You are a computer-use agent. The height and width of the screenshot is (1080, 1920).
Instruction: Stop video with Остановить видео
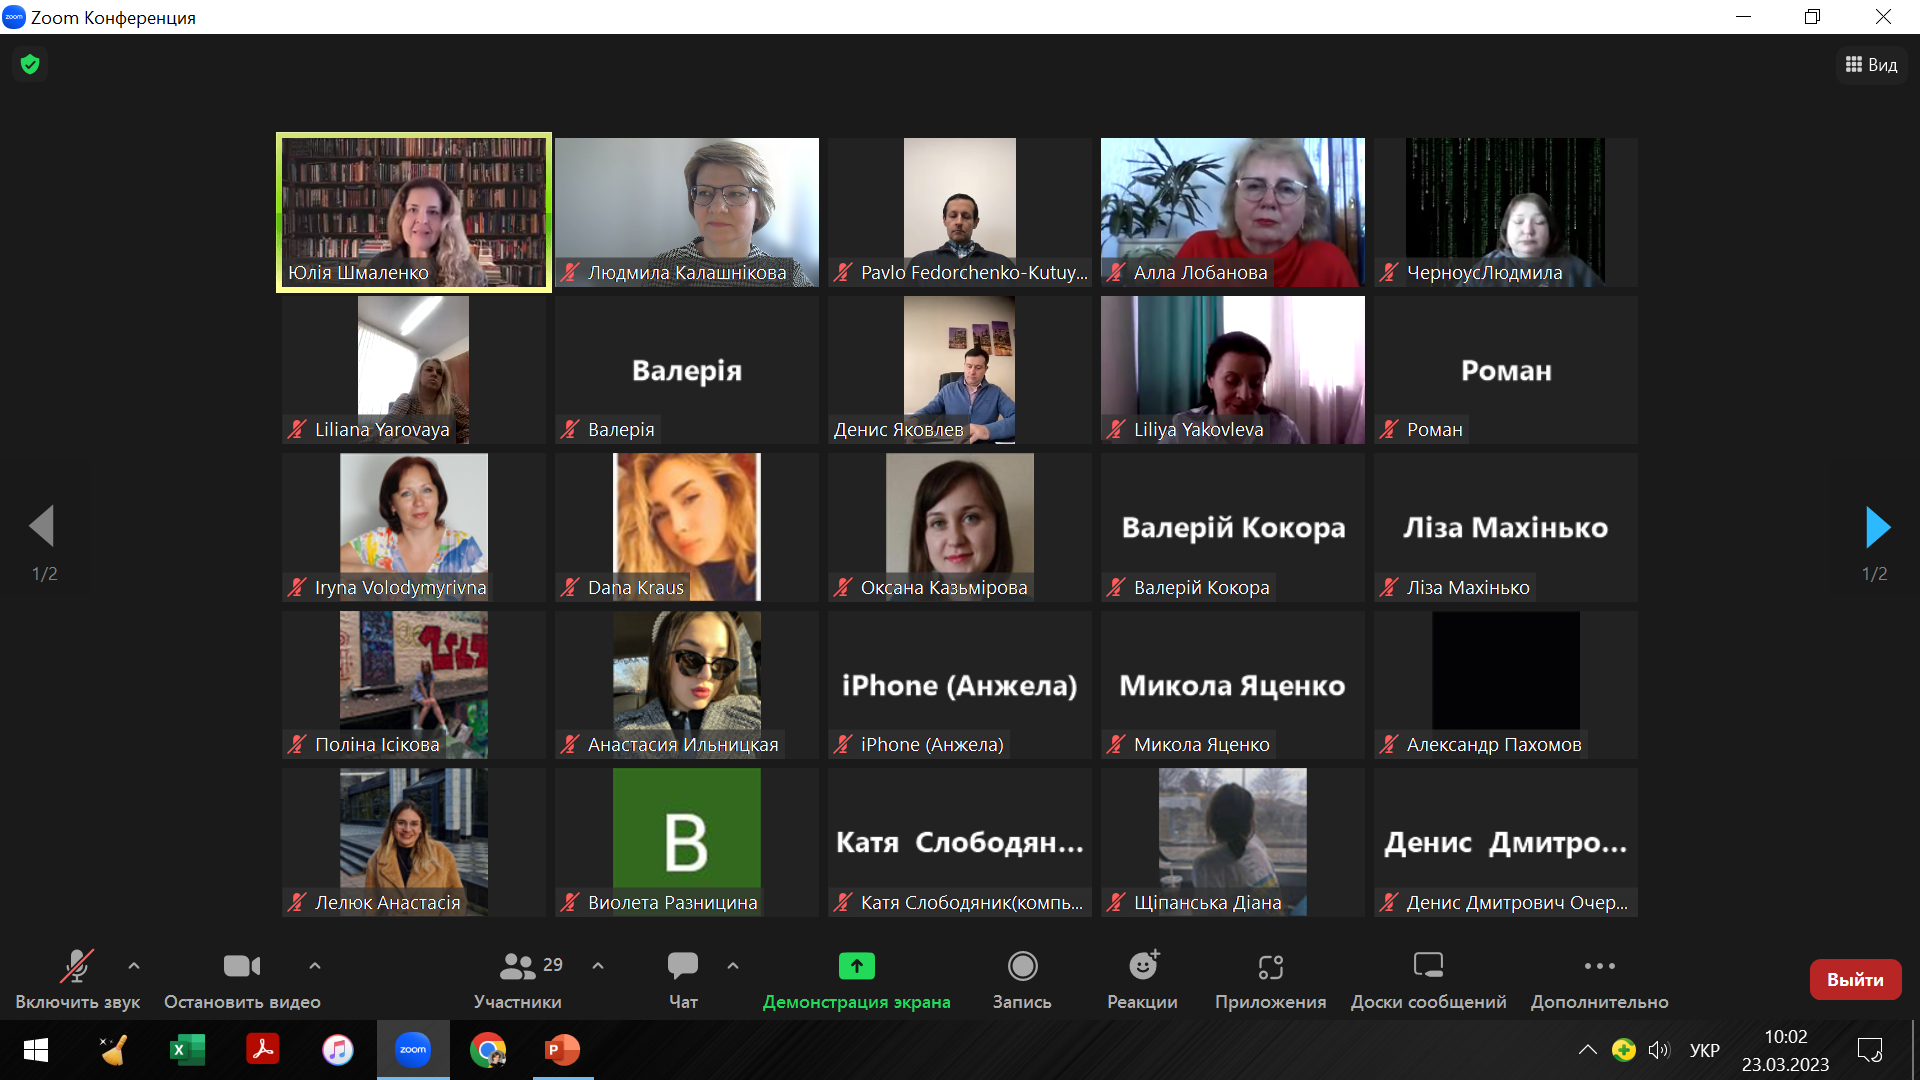click(242, 979)
